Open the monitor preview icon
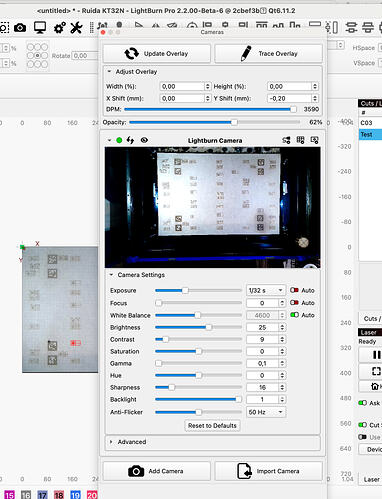This screenshot has width=382, height=499. click(x=40, y=28)
